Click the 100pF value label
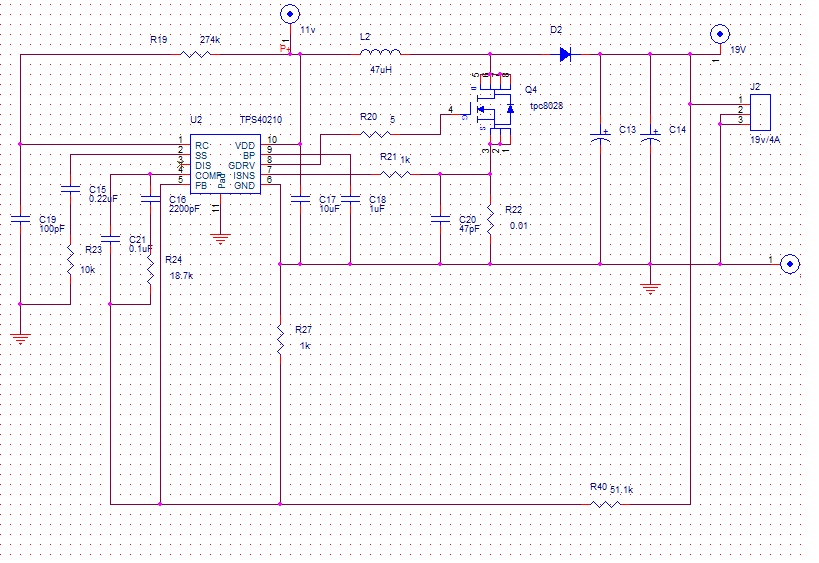The width and height of the screenshot is (819, 563). tap(52, 229)
